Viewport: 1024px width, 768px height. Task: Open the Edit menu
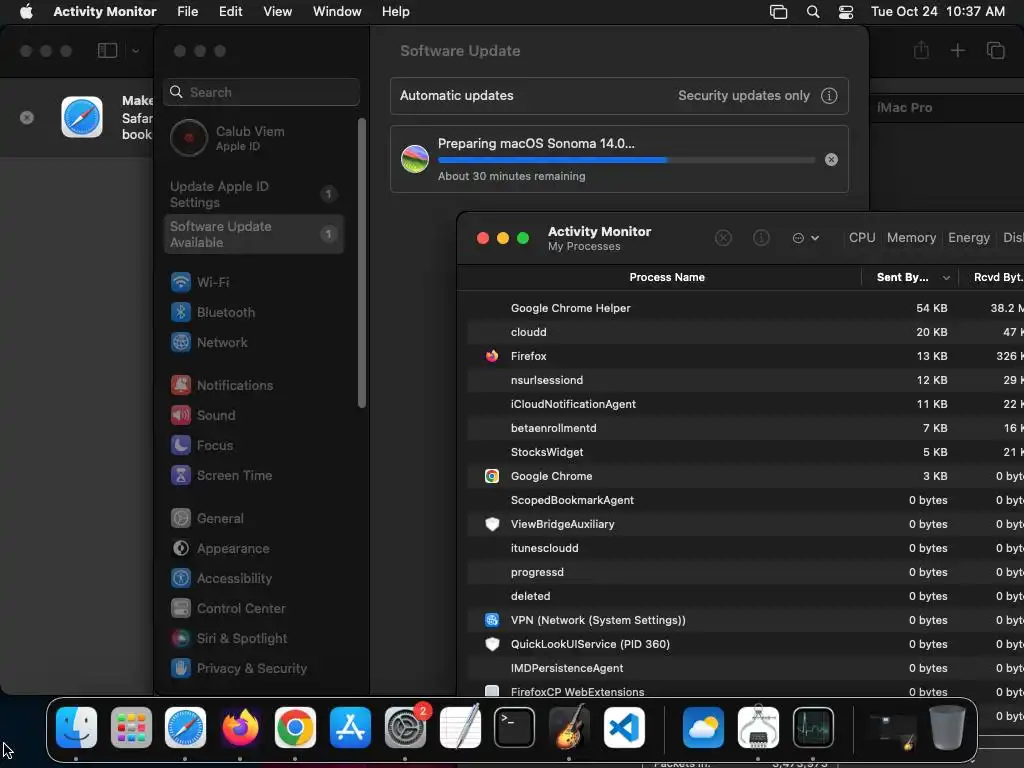click(x=231, y=12)
